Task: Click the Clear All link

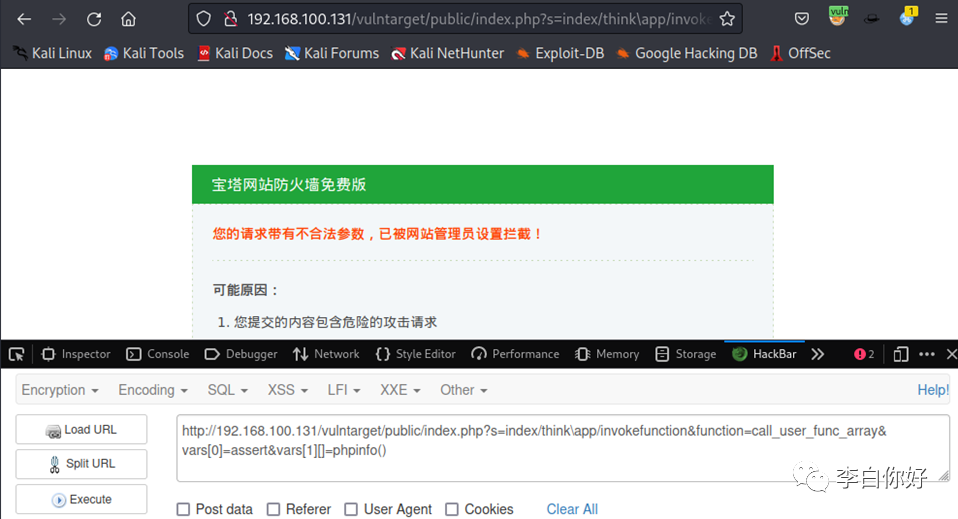Action: [x=572, y=509]
